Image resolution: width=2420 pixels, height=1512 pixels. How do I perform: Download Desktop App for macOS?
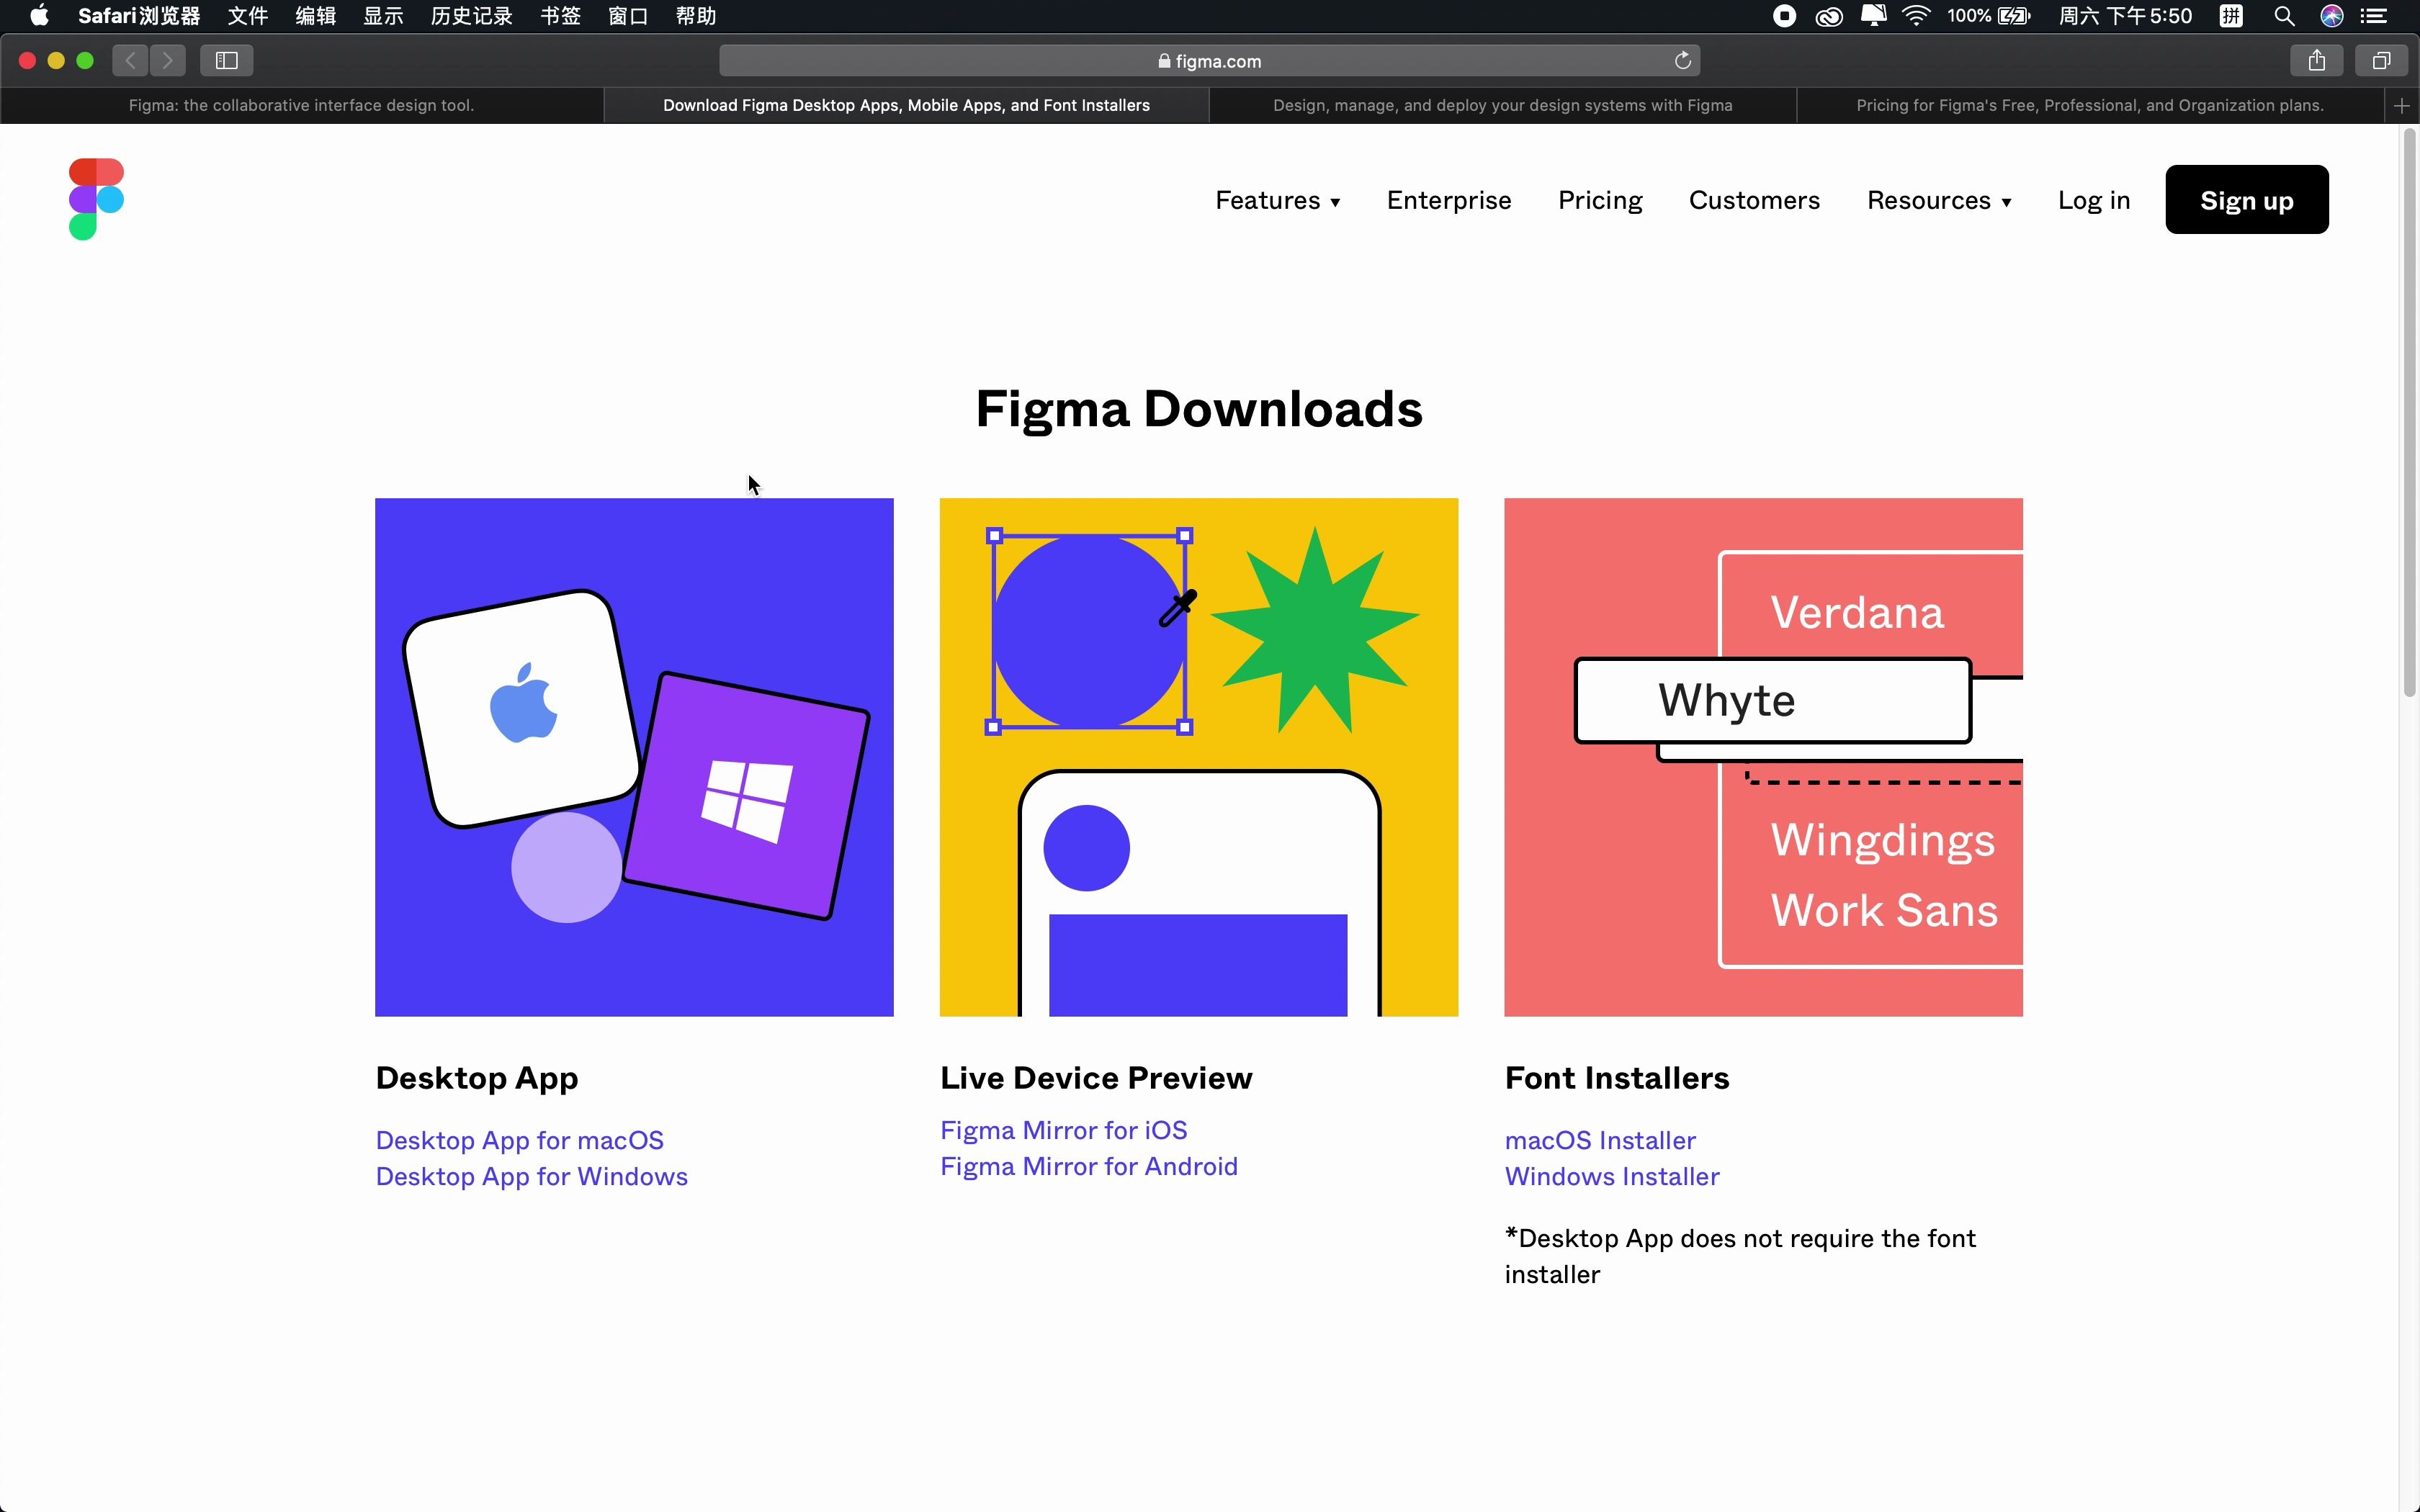519,1140
